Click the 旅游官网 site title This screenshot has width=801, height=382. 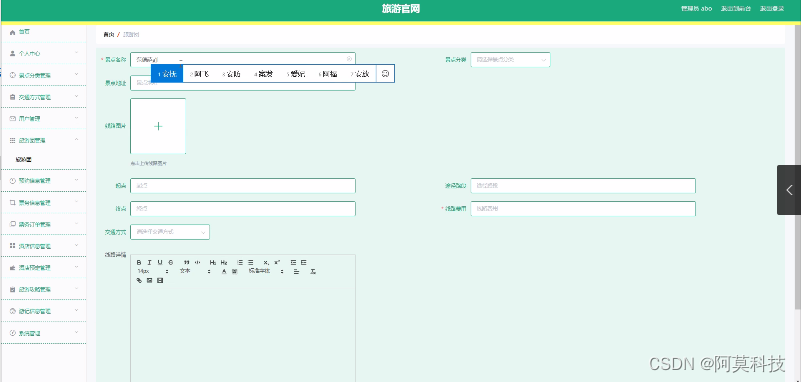[x=401, y=9]
